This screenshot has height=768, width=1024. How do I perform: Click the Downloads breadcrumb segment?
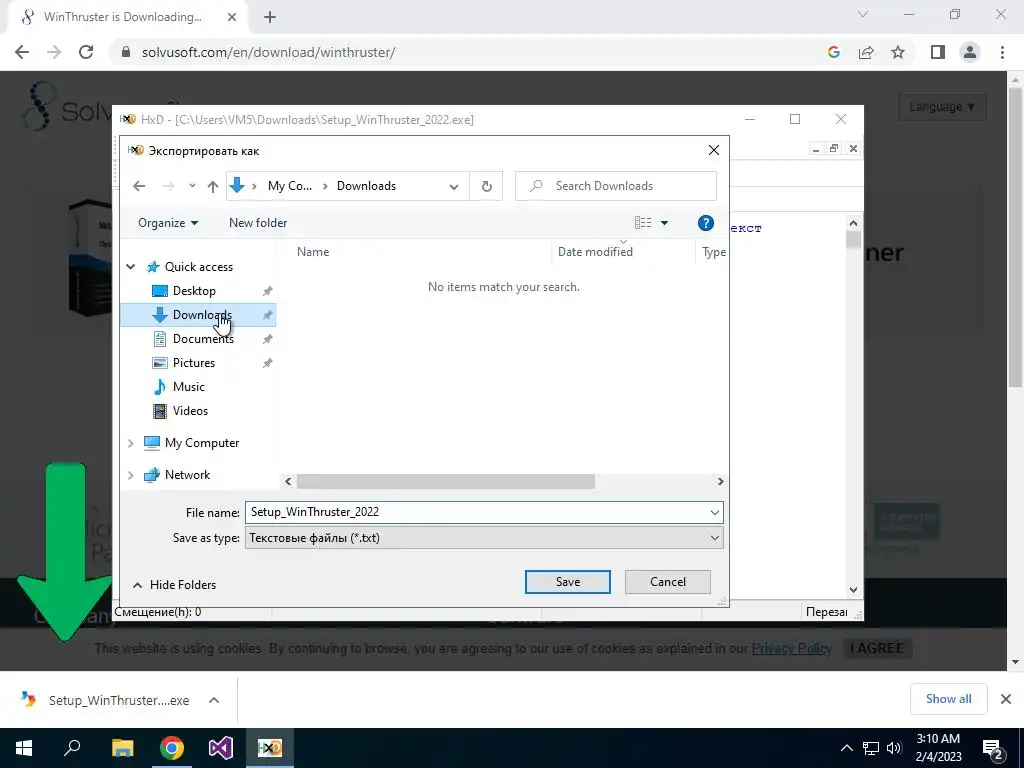click(366, 186)
